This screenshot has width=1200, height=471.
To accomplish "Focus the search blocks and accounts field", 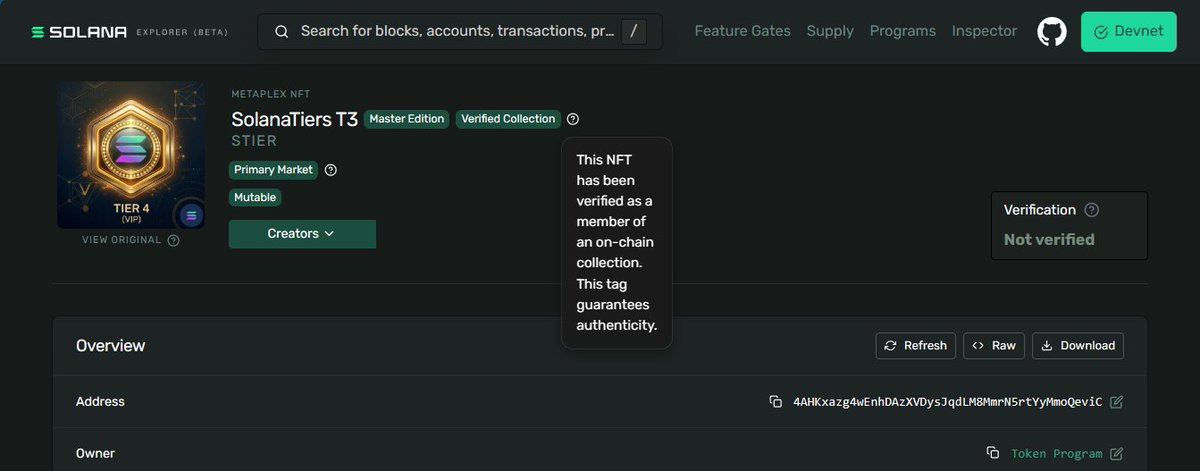I will 458,31.
